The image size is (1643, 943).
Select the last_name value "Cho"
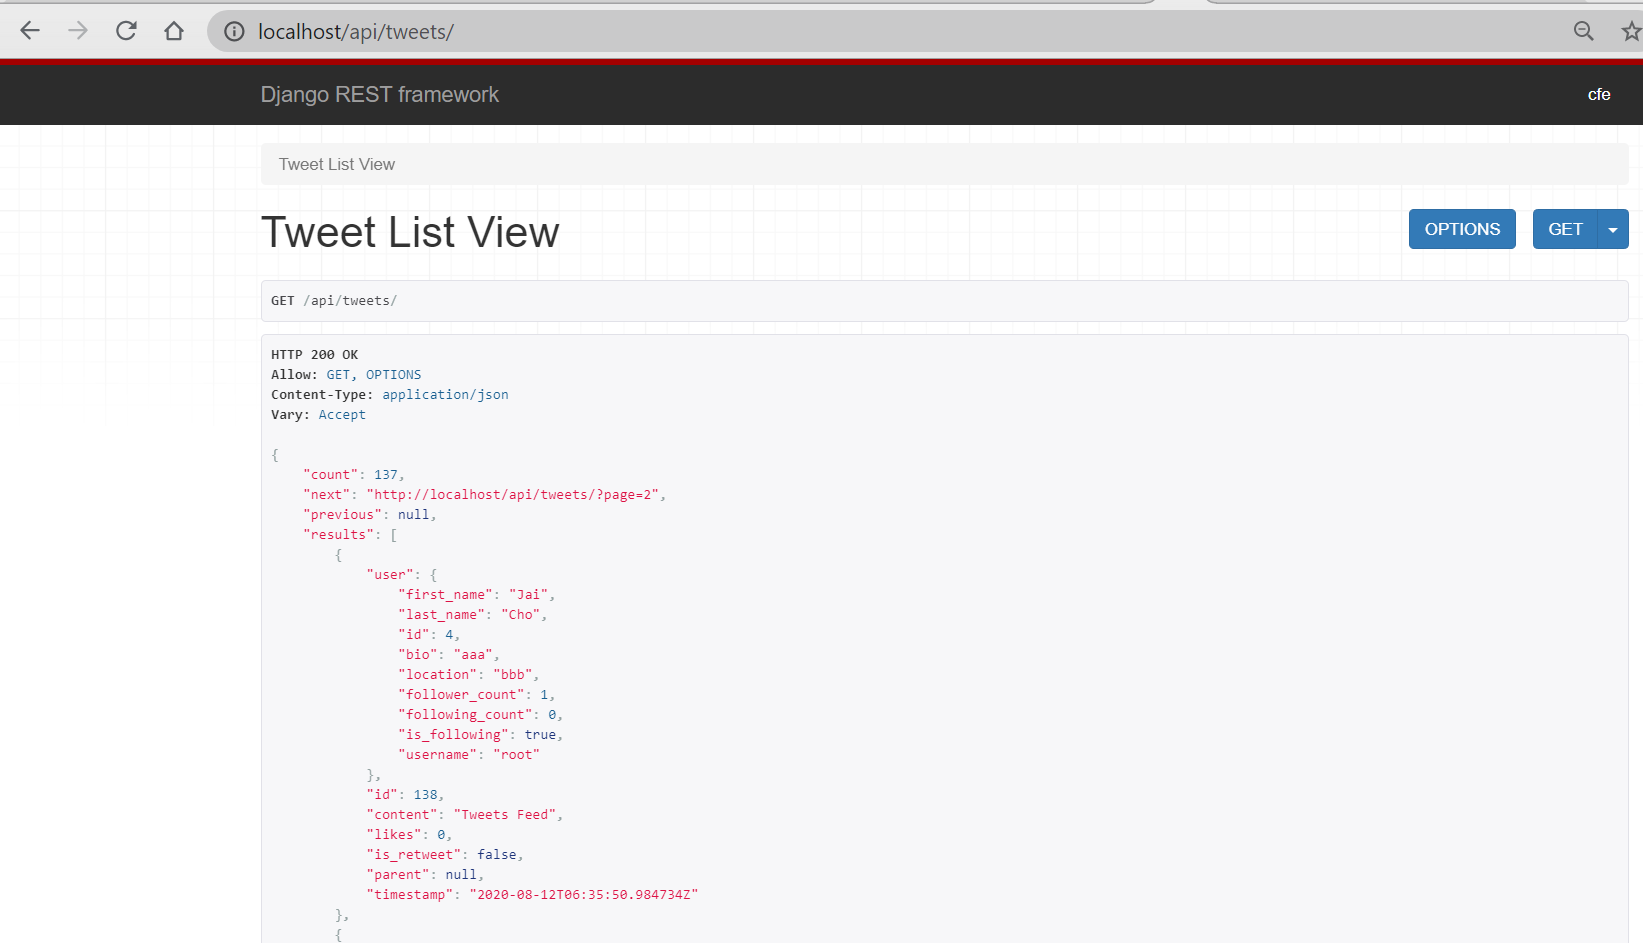coord(520,615)
